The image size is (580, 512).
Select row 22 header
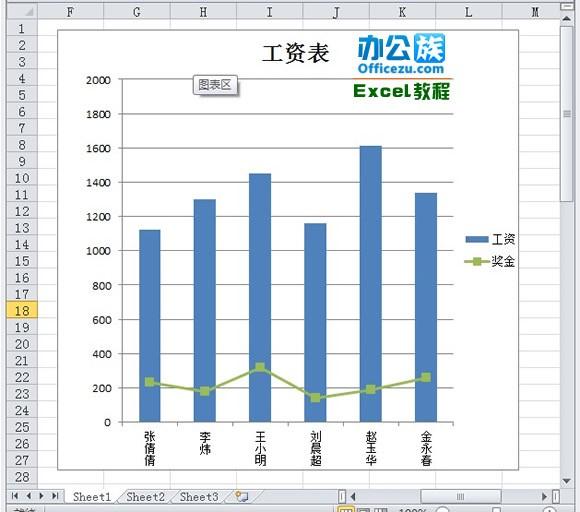pos(22,377)
